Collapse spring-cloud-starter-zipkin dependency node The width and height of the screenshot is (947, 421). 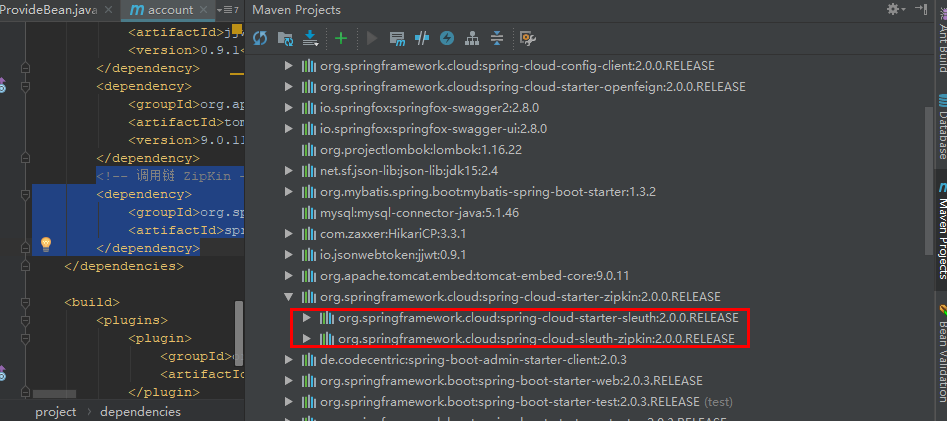[x=289, y=297]
